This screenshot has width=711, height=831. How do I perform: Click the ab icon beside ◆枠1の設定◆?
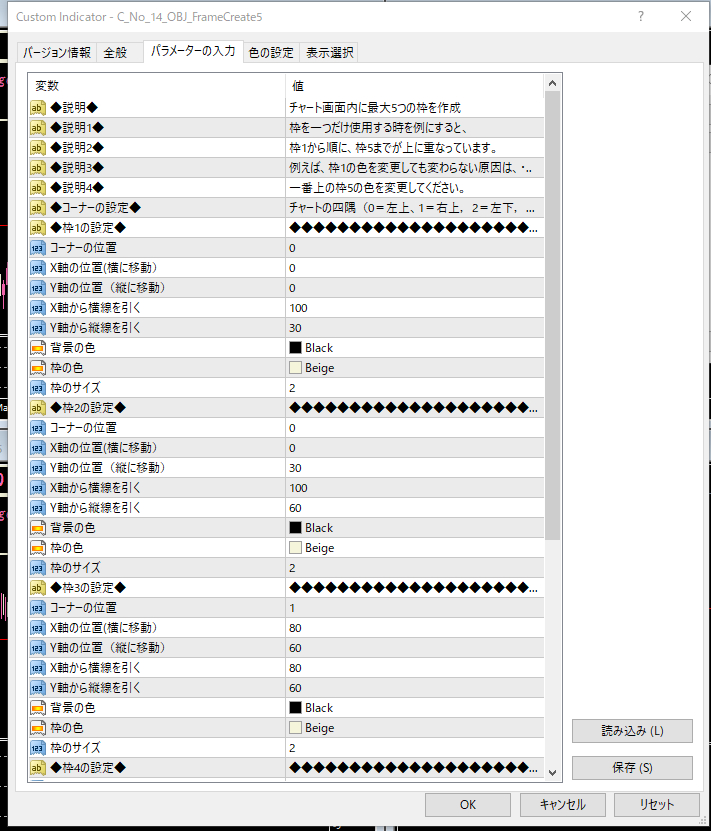(x=38, y=228)
